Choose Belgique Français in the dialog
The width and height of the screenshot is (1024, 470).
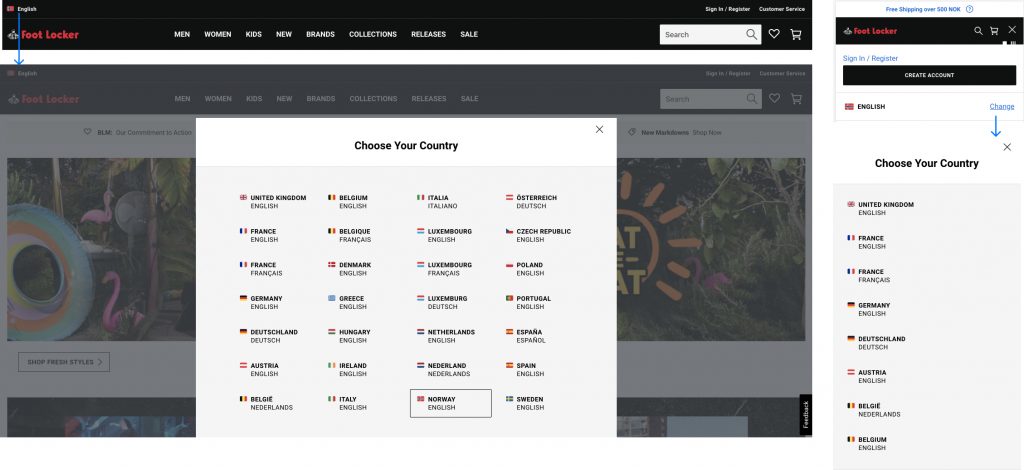(x=349, y=235)
